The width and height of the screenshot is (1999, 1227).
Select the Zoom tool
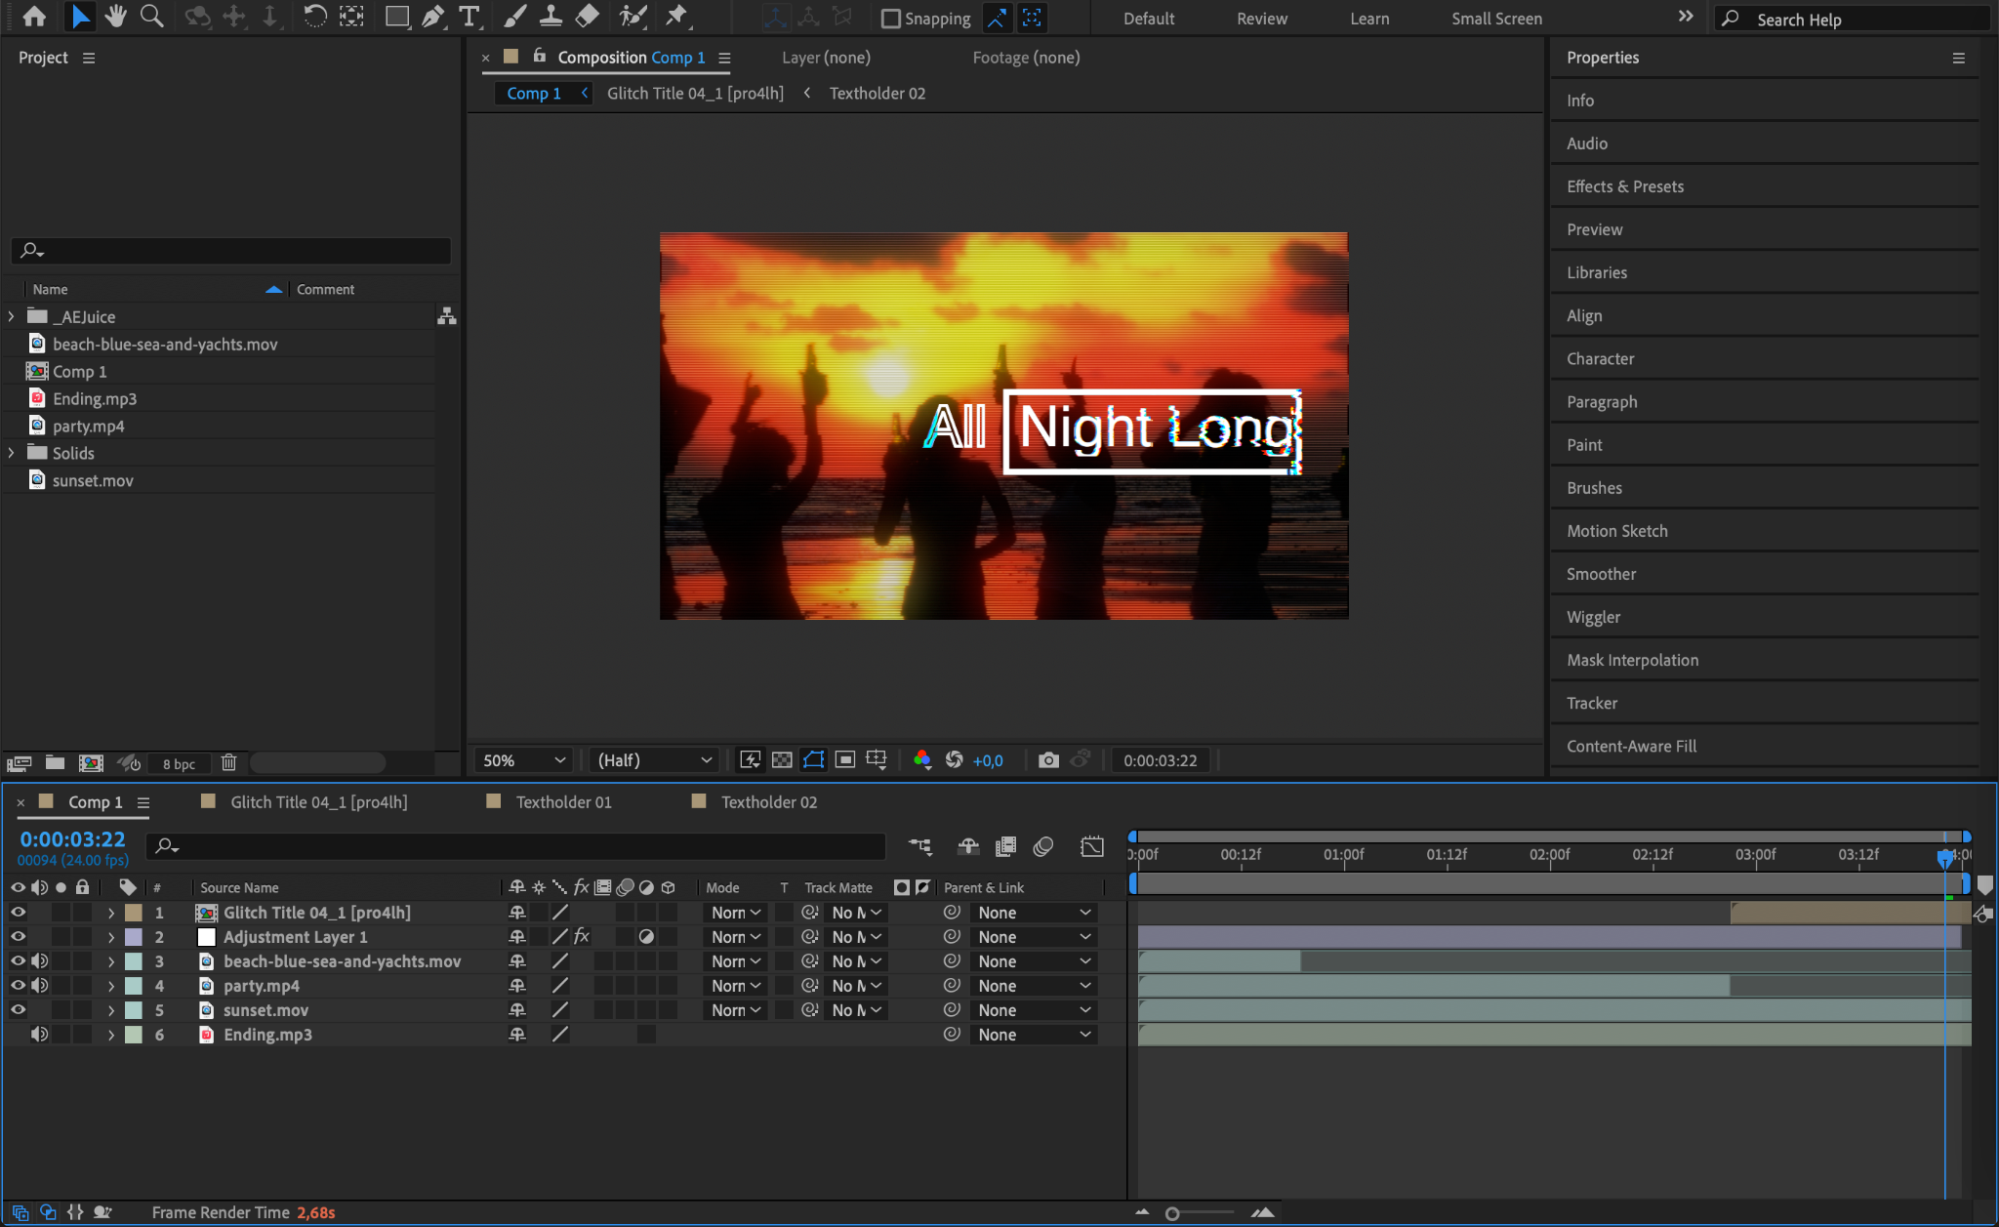(151, 16)
